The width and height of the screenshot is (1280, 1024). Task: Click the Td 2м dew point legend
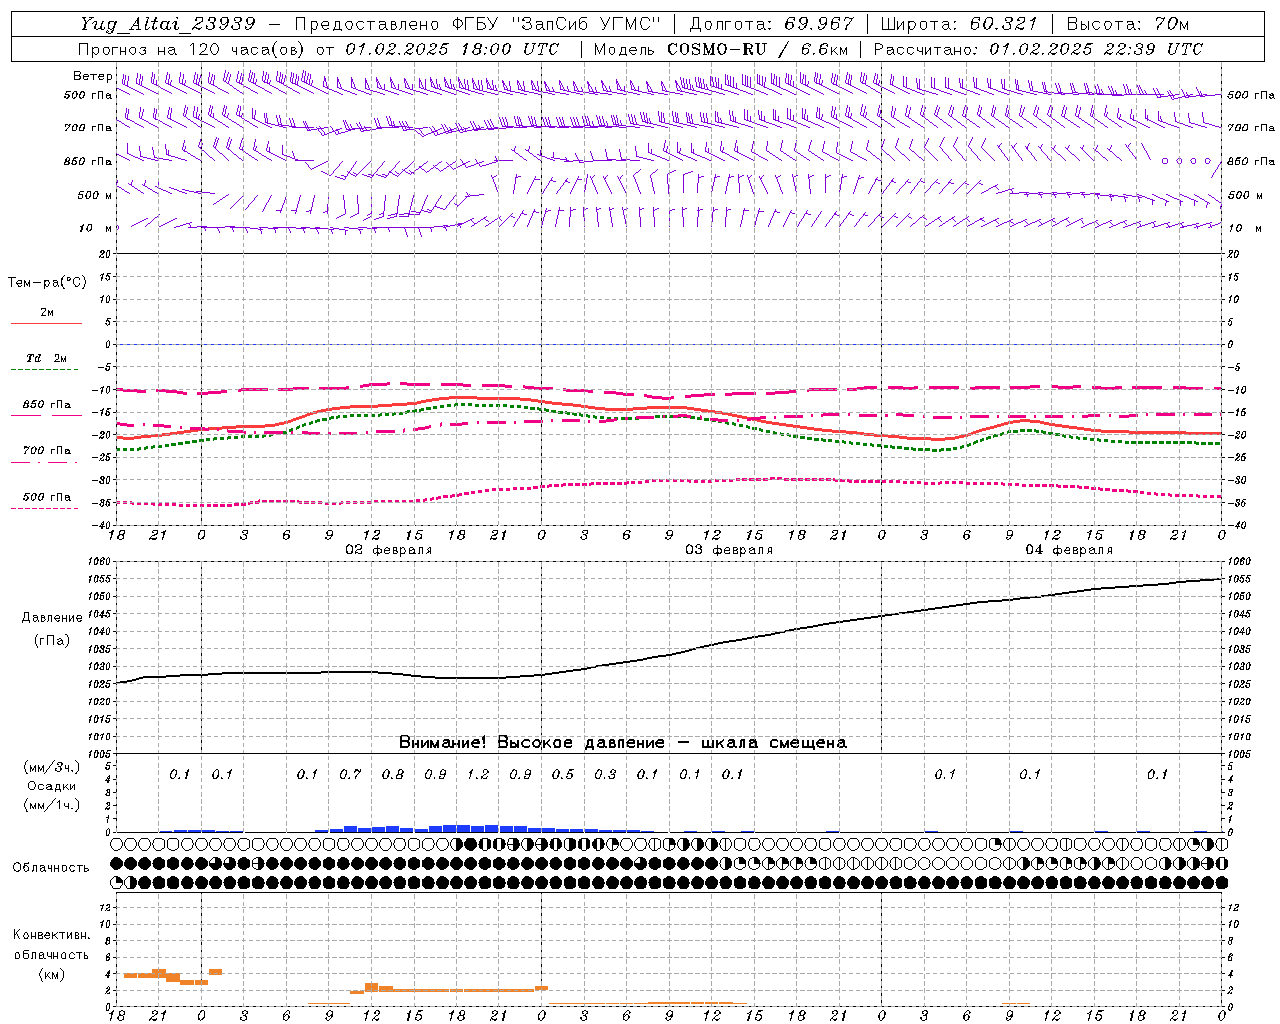(x=46, y=363)
